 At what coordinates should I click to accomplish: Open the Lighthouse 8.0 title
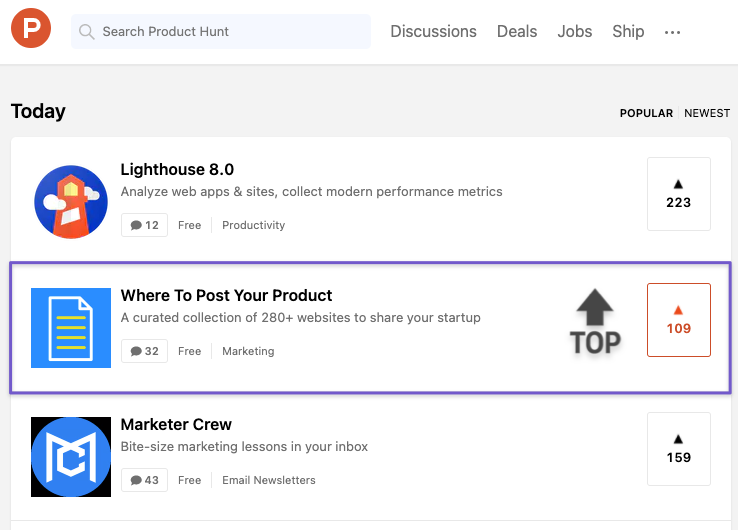[177, 169]
